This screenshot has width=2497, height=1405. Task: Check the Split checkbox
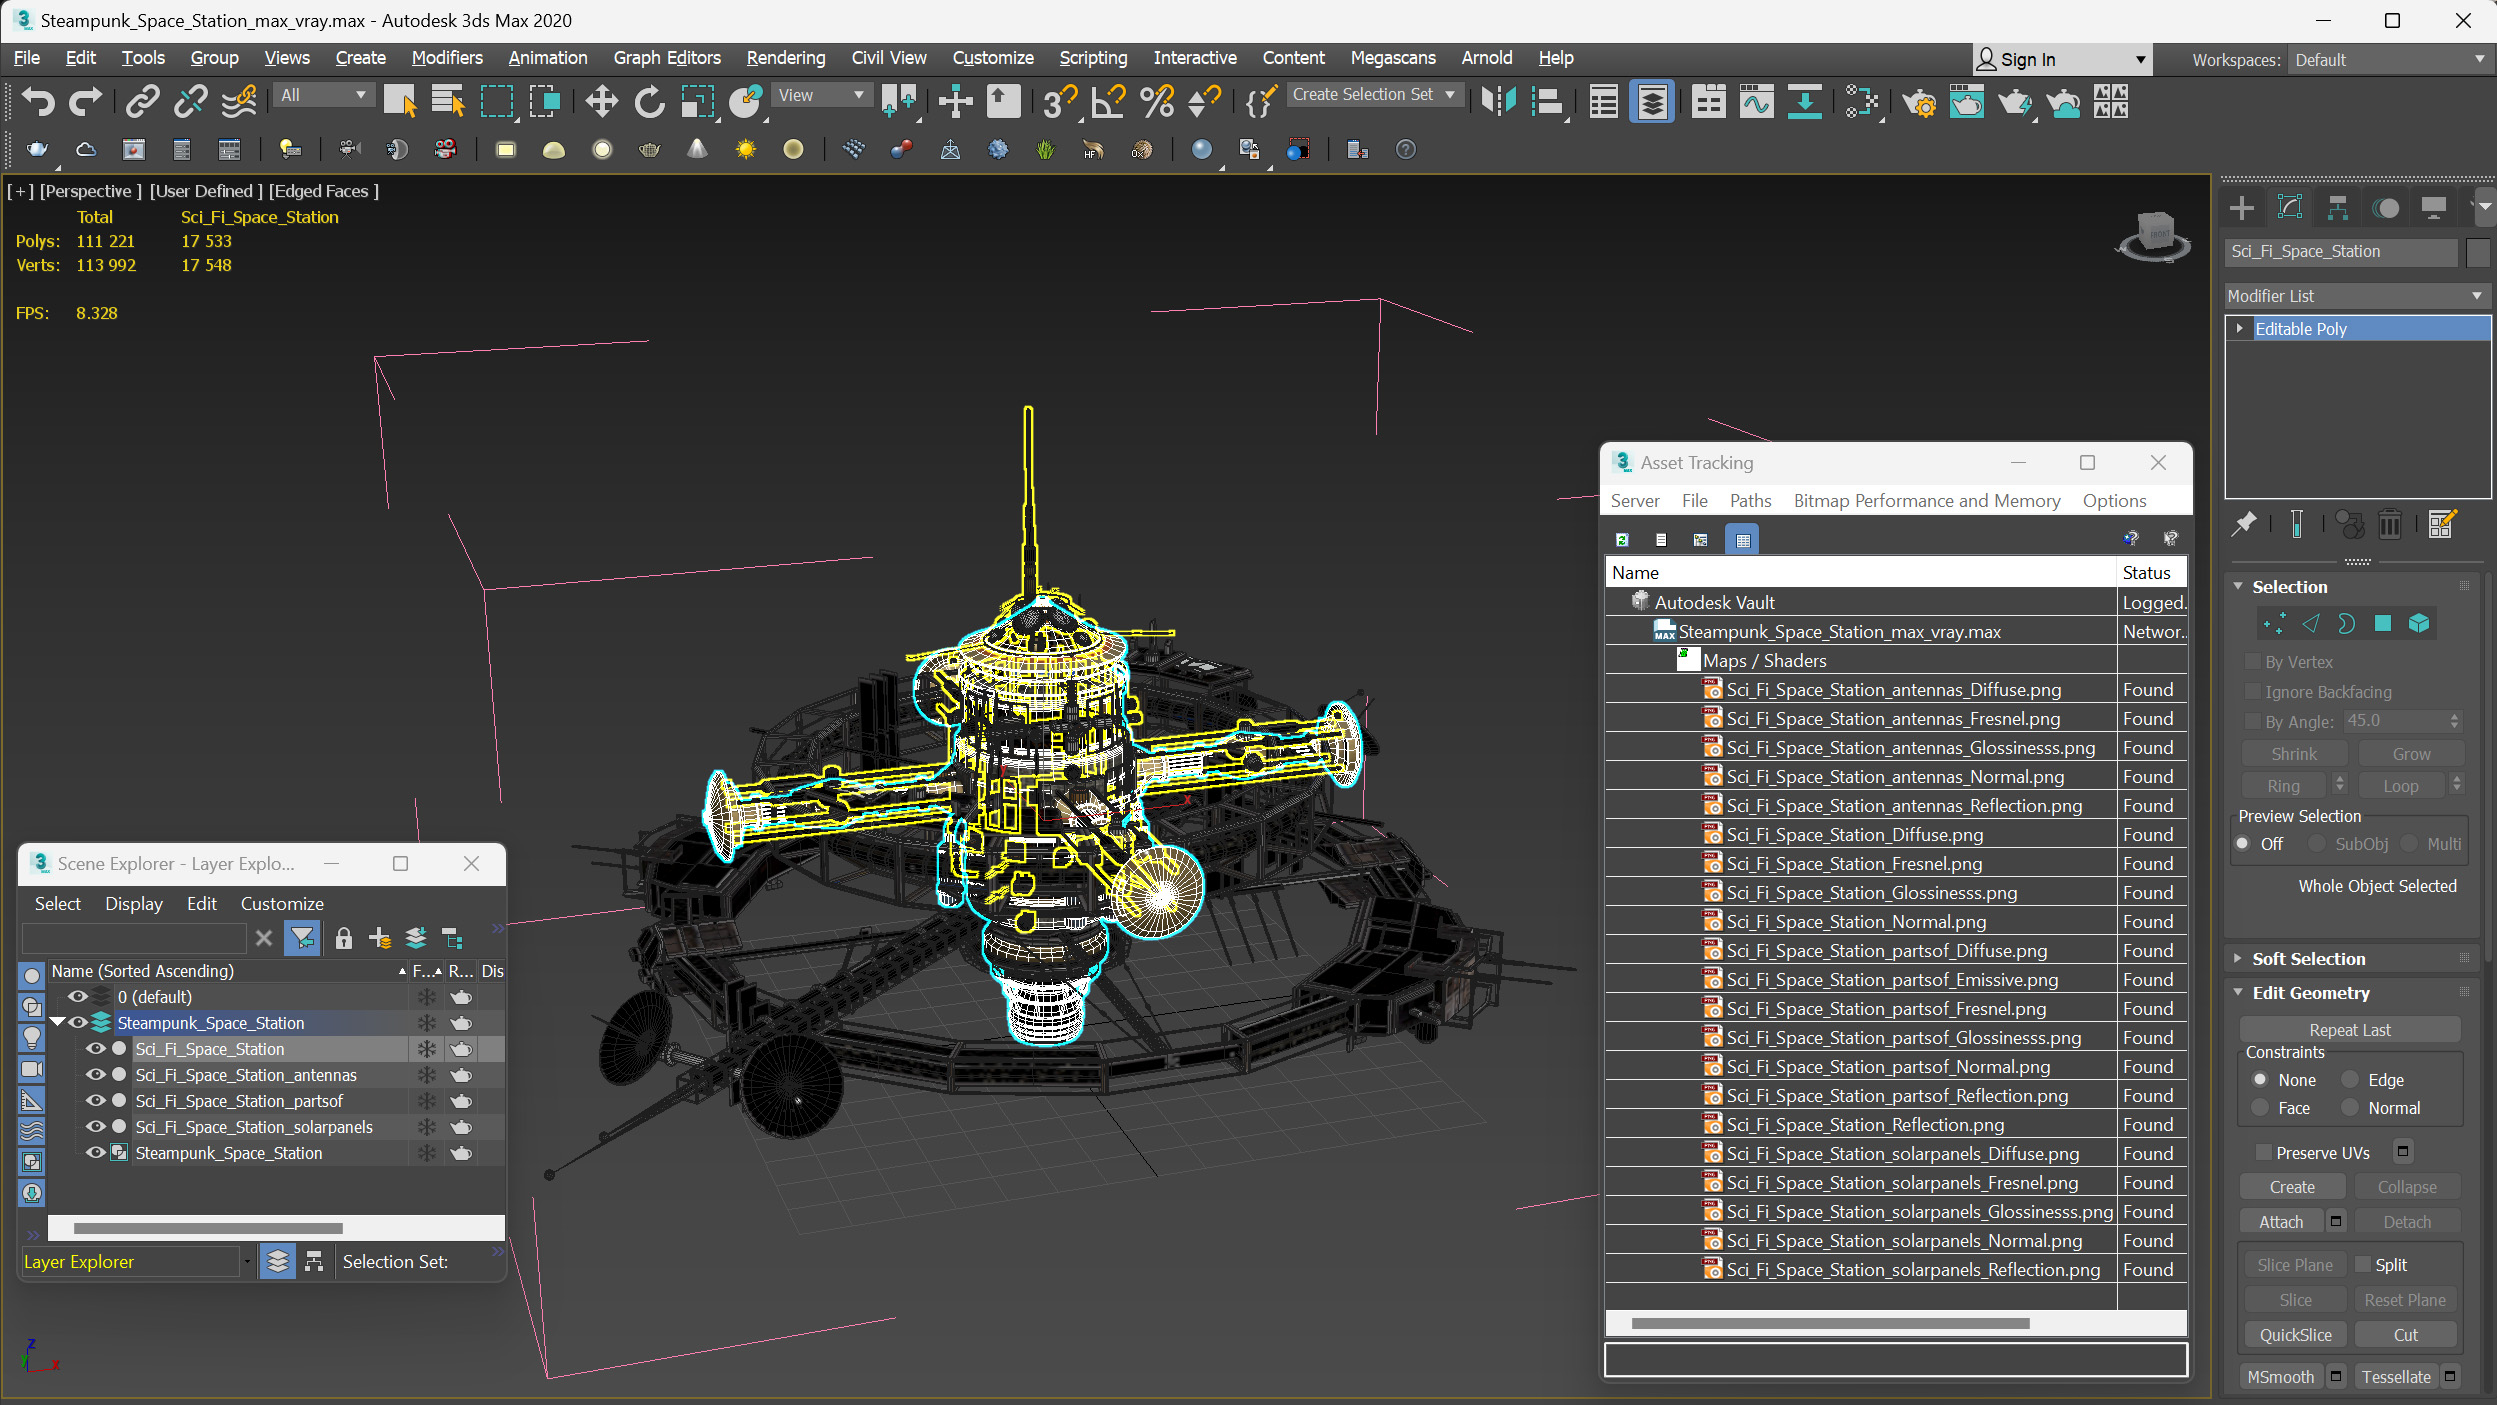(2362, 1264)
